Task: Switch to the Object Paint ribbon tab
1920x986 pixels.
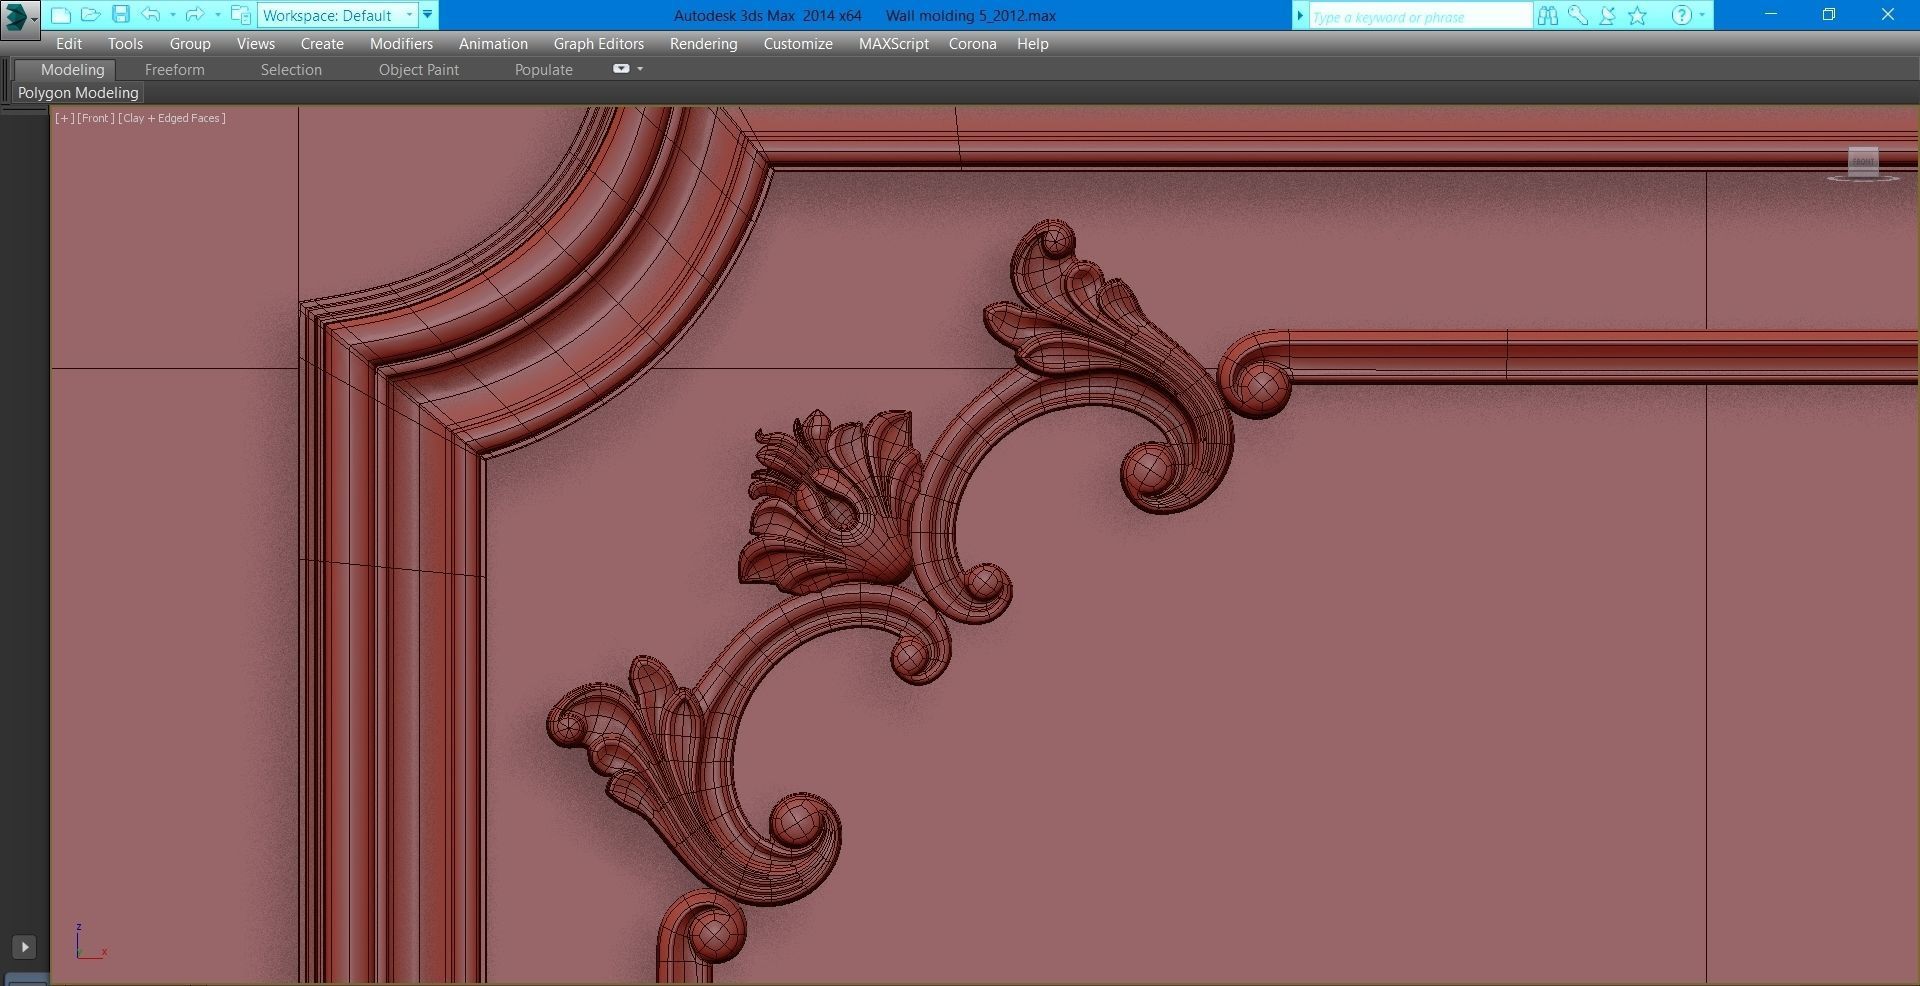Action: [419, 70]
